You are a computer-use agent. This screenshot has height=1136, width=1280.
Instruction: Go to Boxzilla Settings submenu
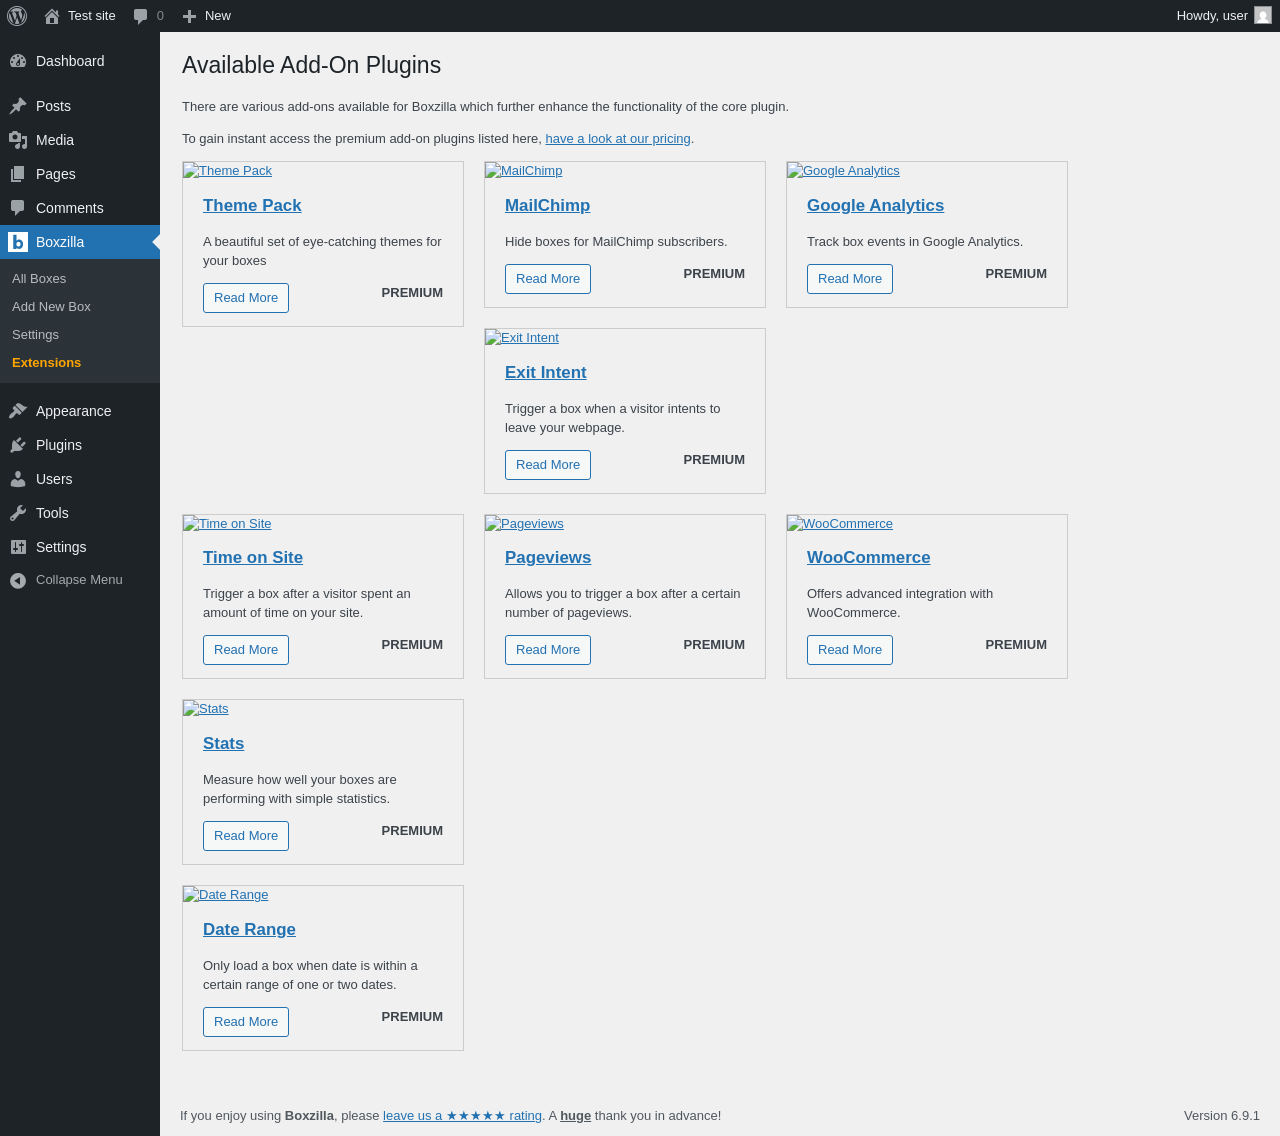pyautogui.click(x=35, y=335)
